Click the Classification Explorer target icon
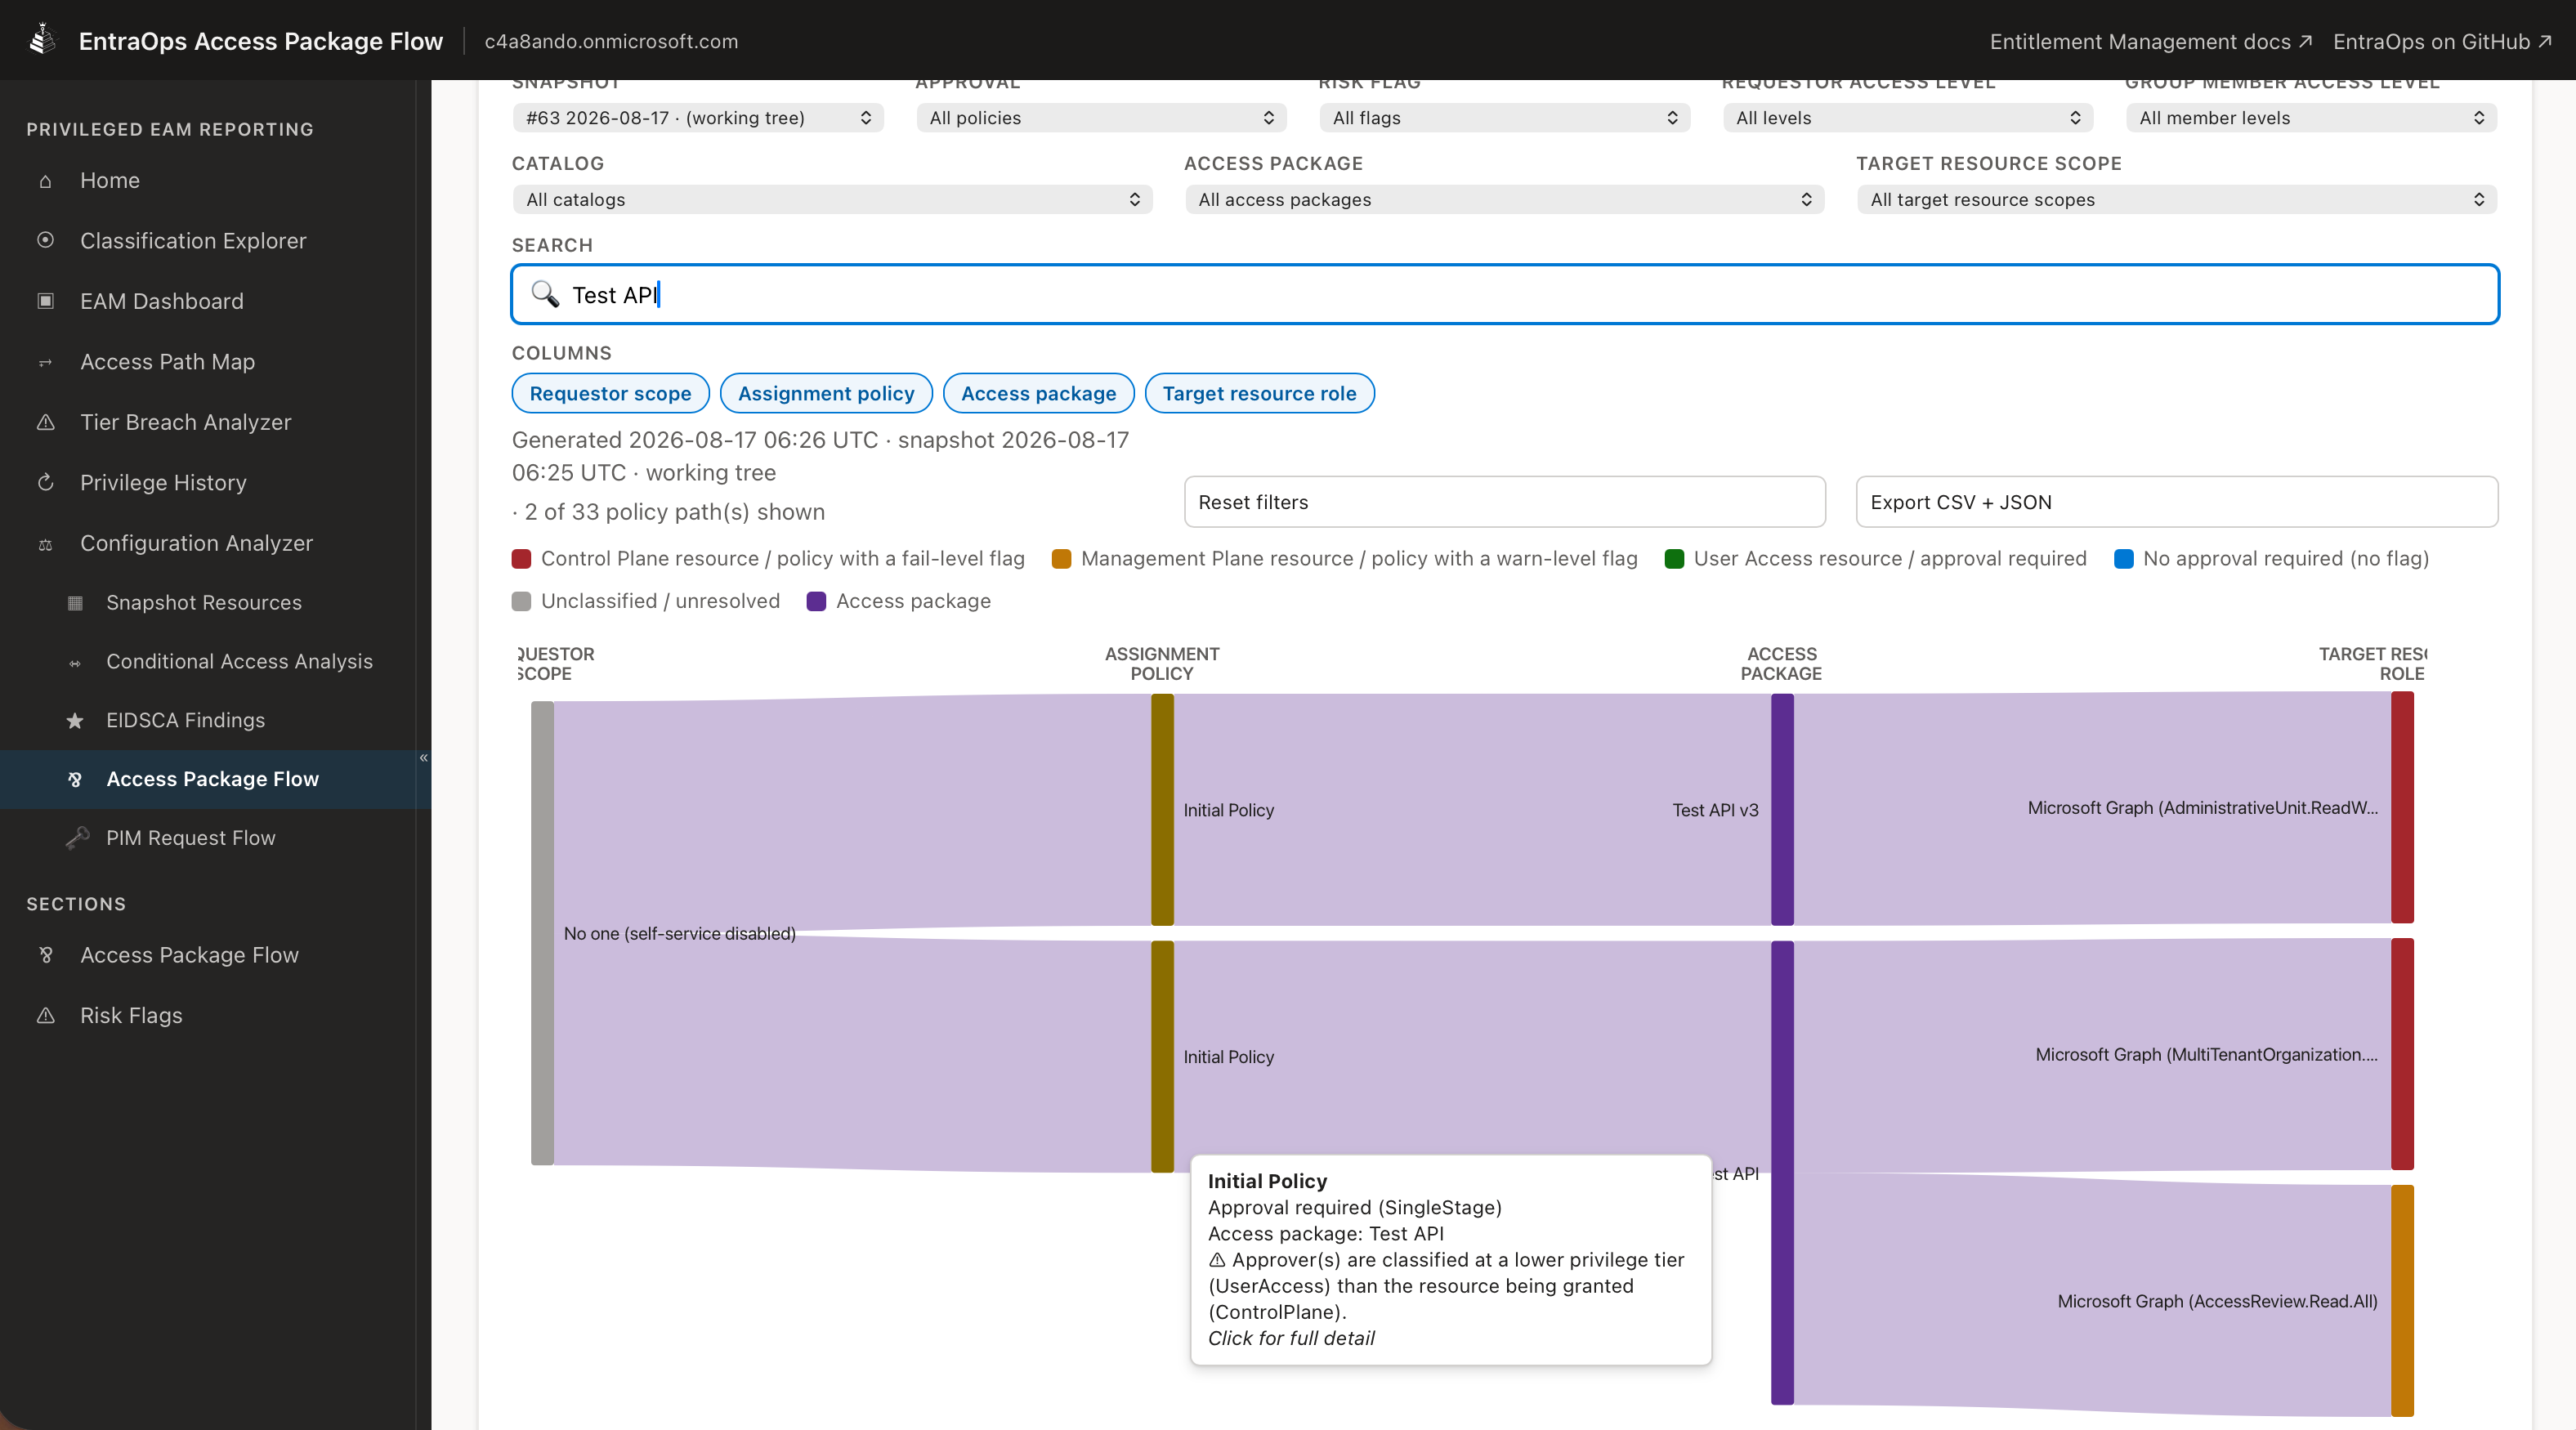This screenshot has width=2576, height=1430. [45, 240]
